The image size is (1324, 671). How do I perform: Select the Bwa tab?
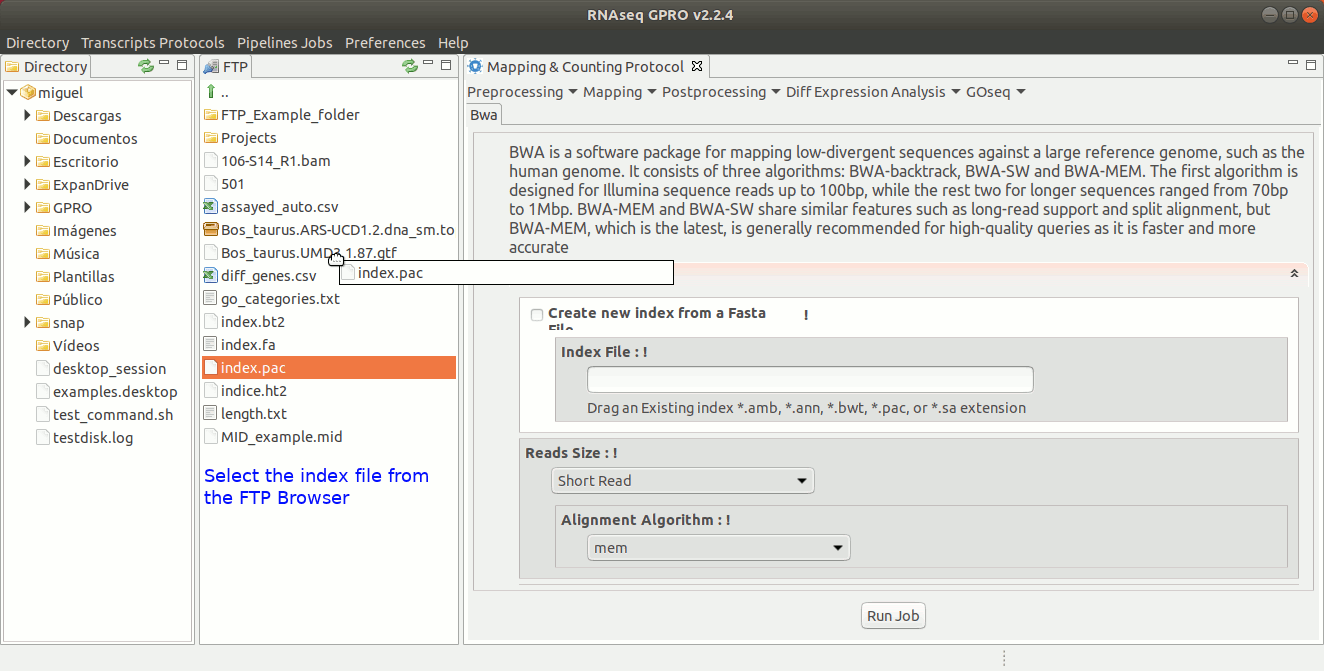(484, 115)
